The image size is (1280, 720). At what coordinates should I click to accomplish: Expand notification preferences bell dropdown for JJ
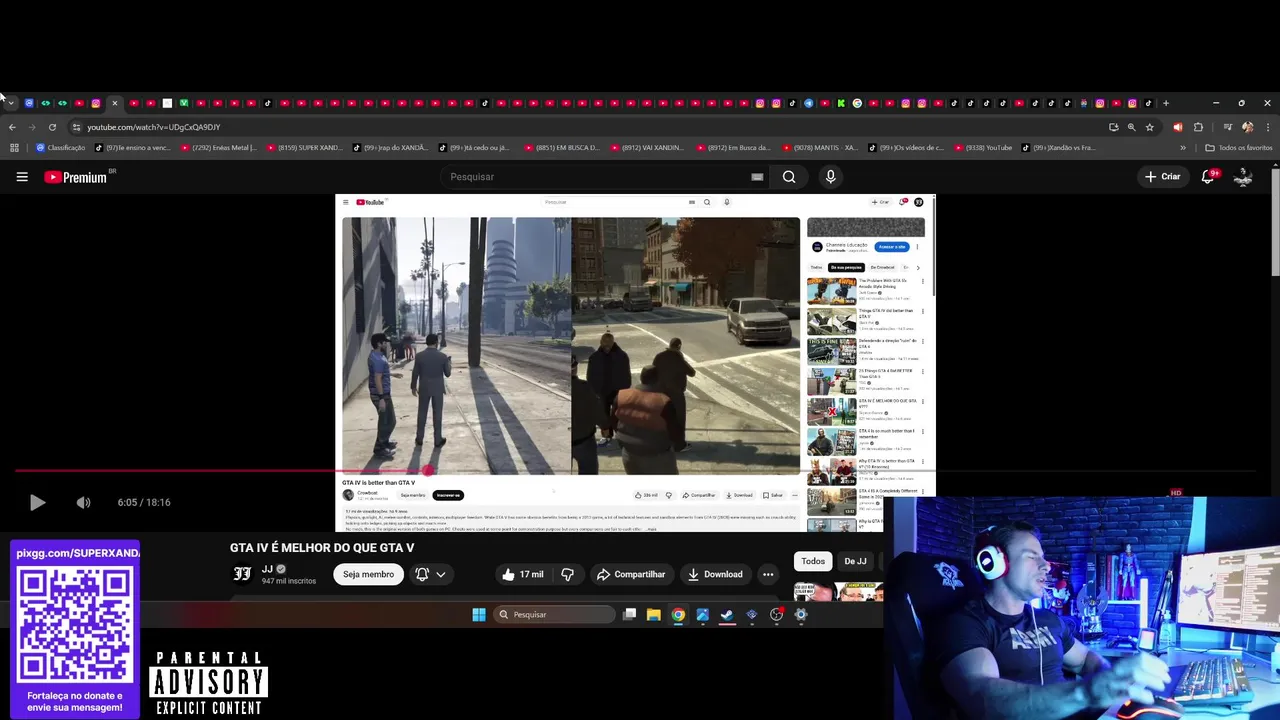(430, 574)
